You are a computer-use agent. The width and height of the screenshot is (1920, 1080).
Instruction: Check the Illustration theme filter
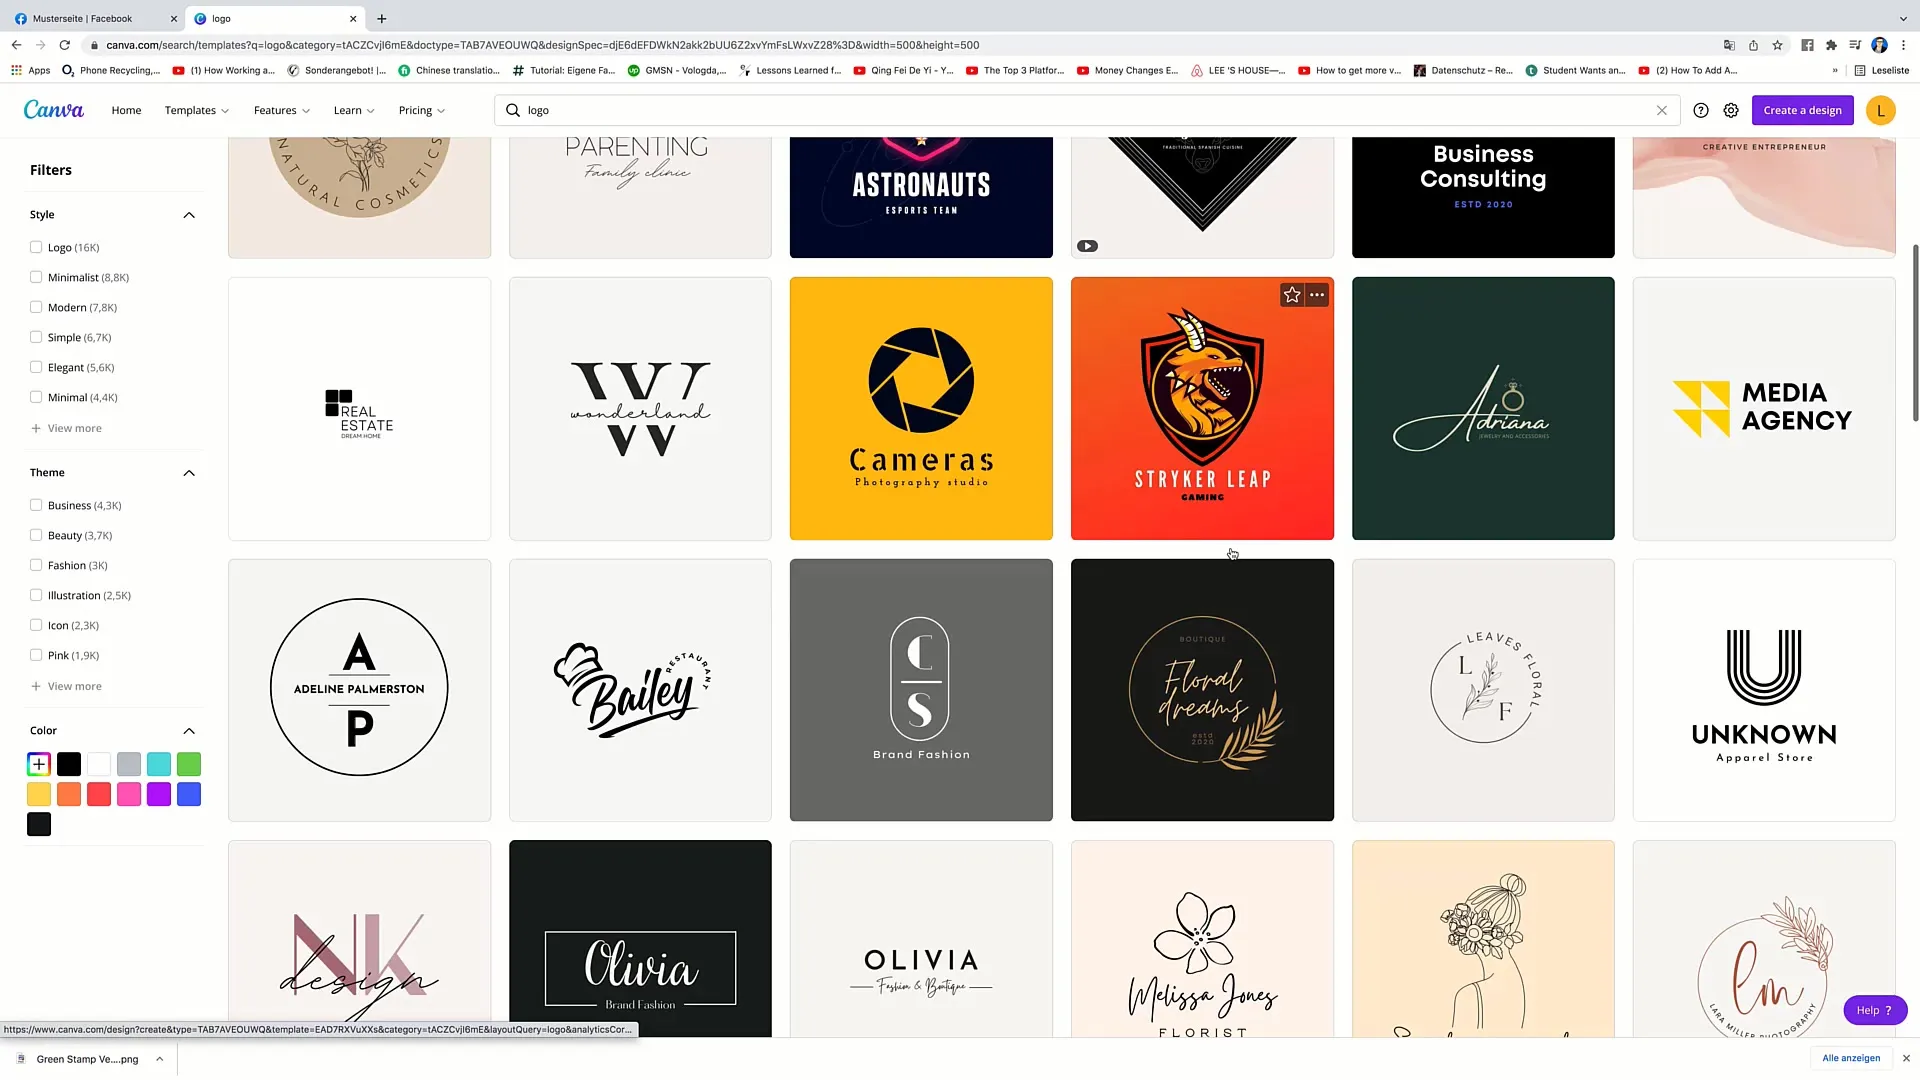[x=36, y=595]
